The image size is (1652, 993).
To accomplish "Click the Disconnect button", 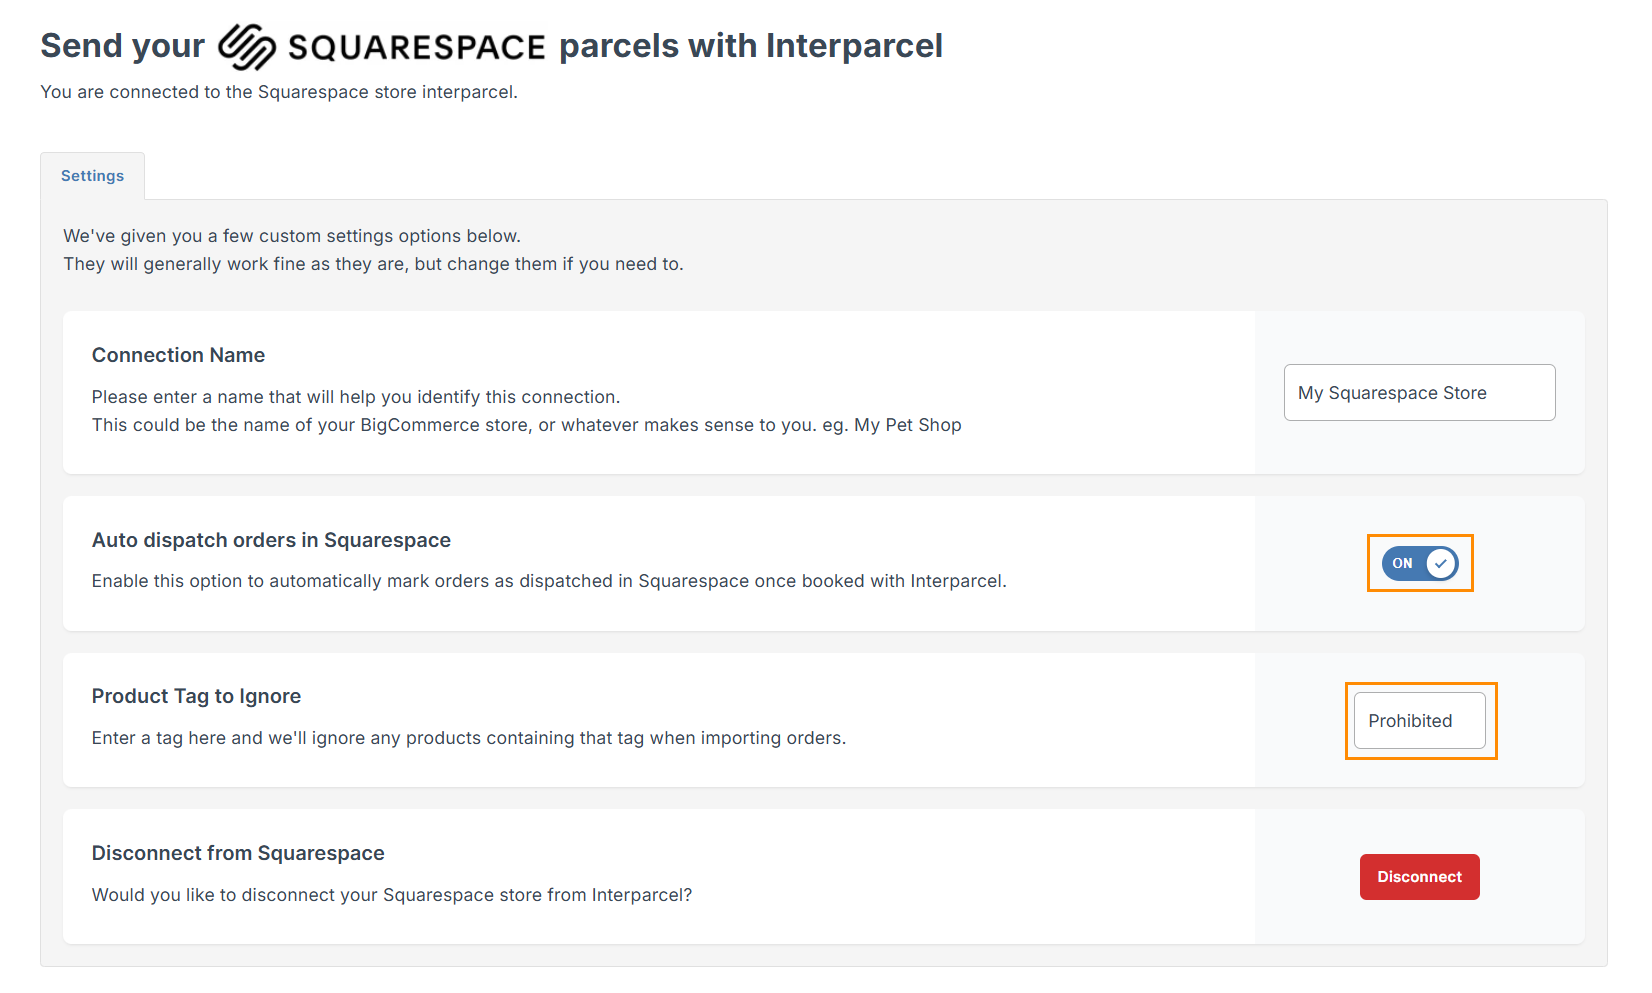I will [1419, 877].
